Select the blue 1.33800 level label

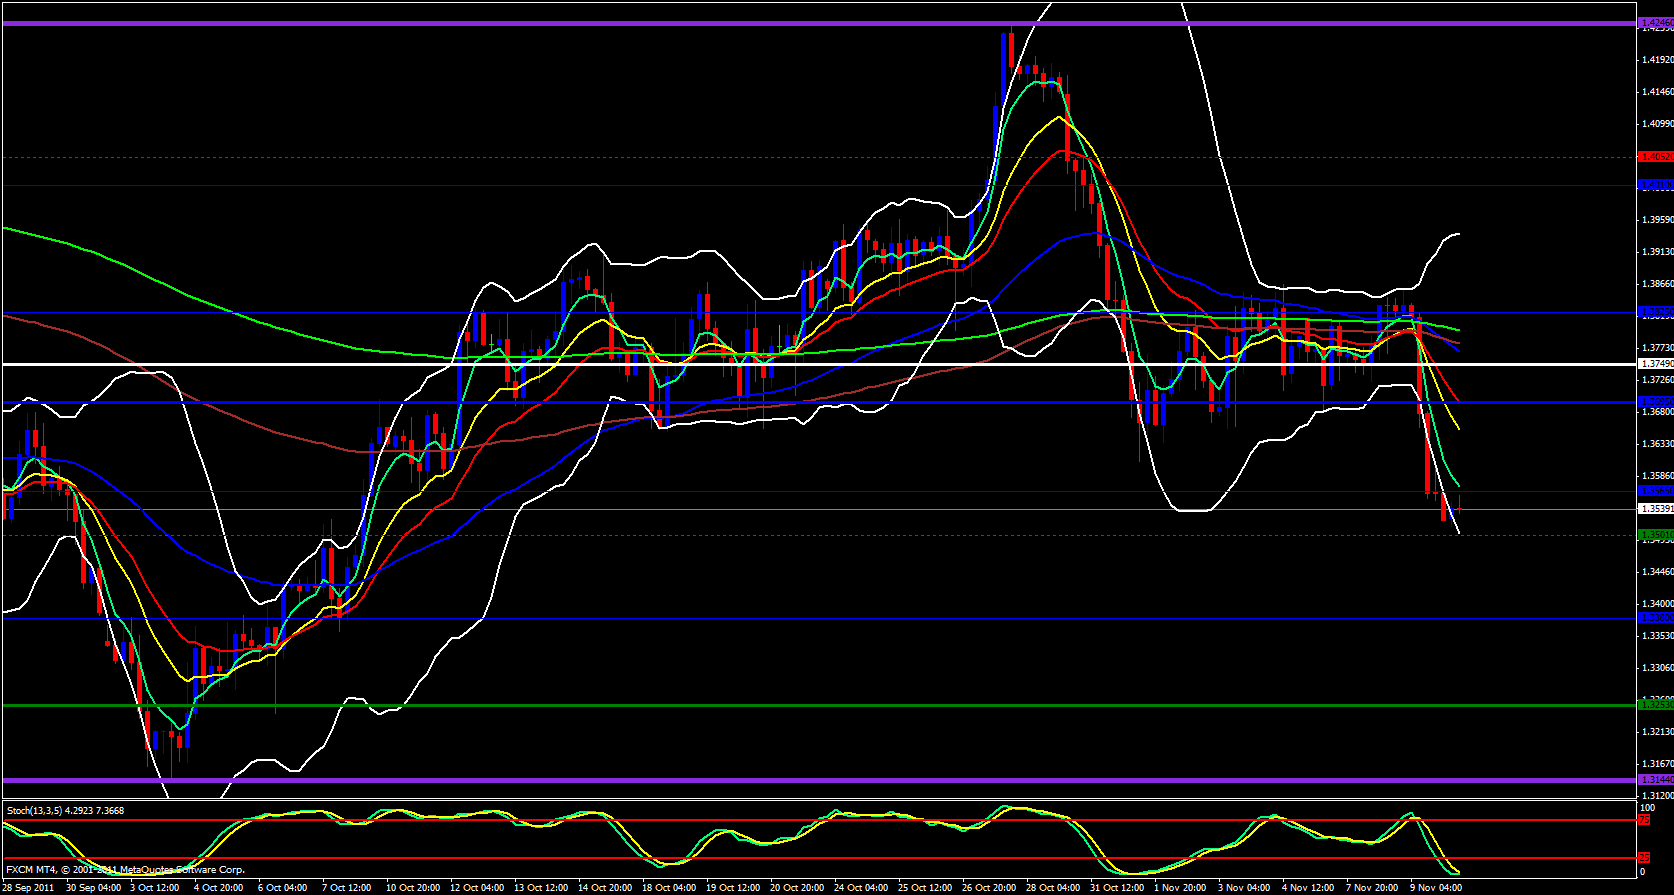click(x=1655, y=618)
